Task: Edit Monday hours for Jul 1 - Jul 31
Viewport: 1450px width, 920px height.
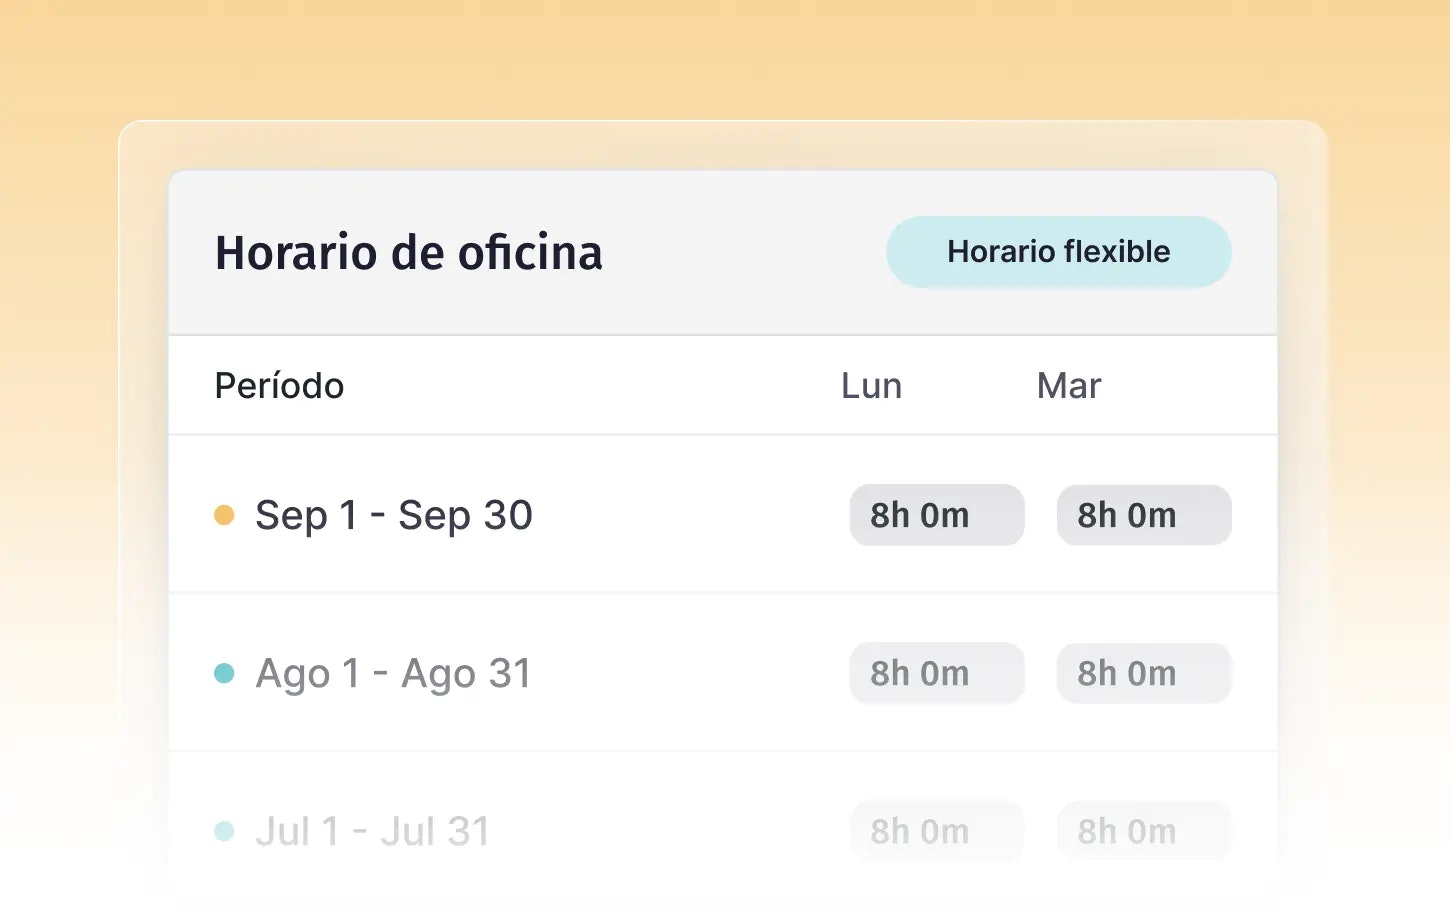Action: [x=936, y=831]
